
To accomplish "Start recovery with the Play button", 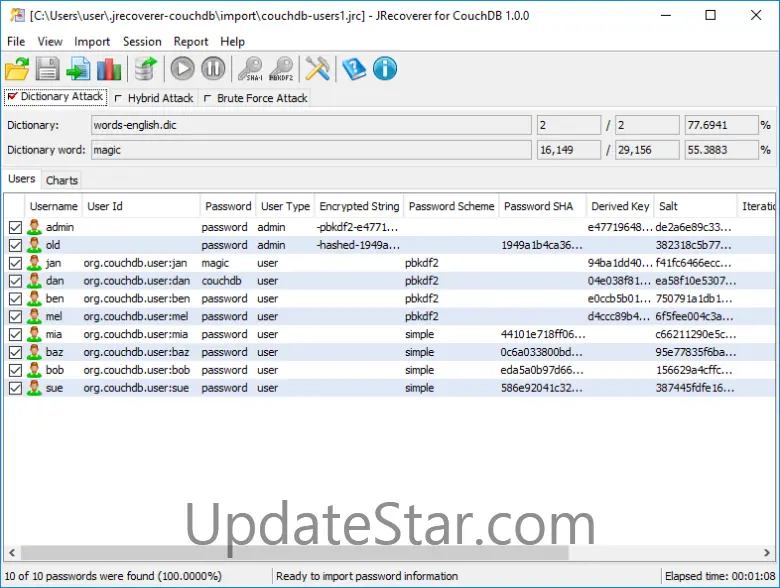I will tap(183, 69).
